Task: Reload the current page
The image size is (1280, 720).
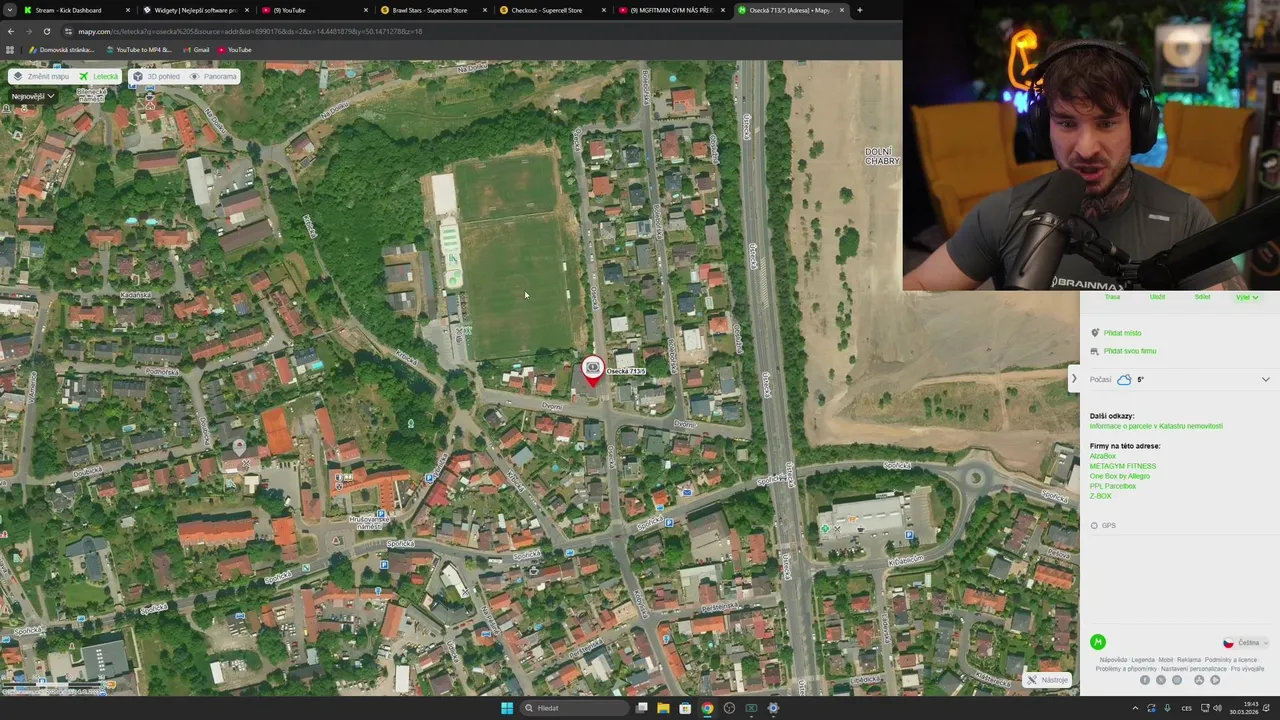Action: tap(46, 31)
